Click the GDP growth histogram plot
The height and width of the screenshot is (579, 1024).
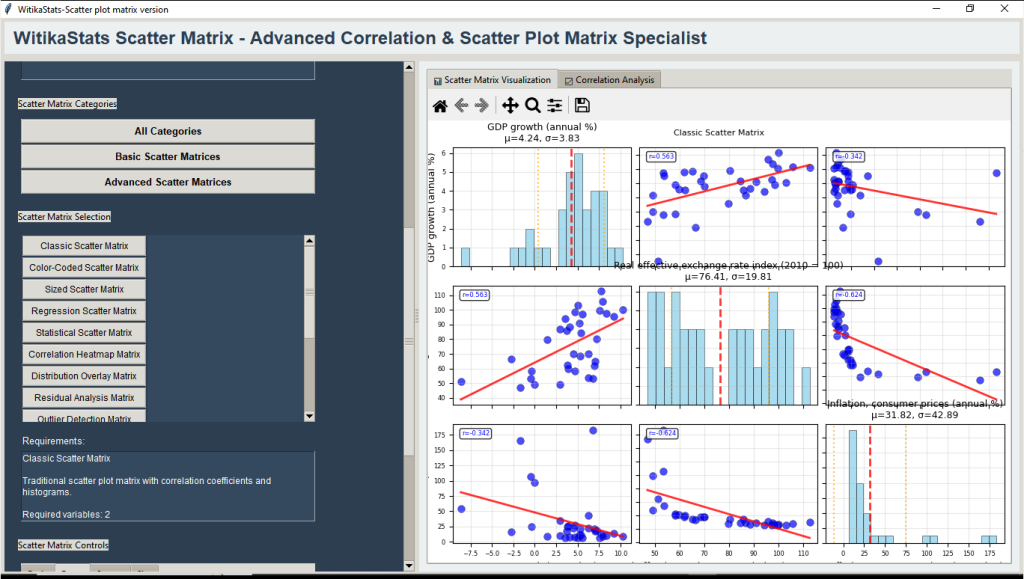coord(542,208)
